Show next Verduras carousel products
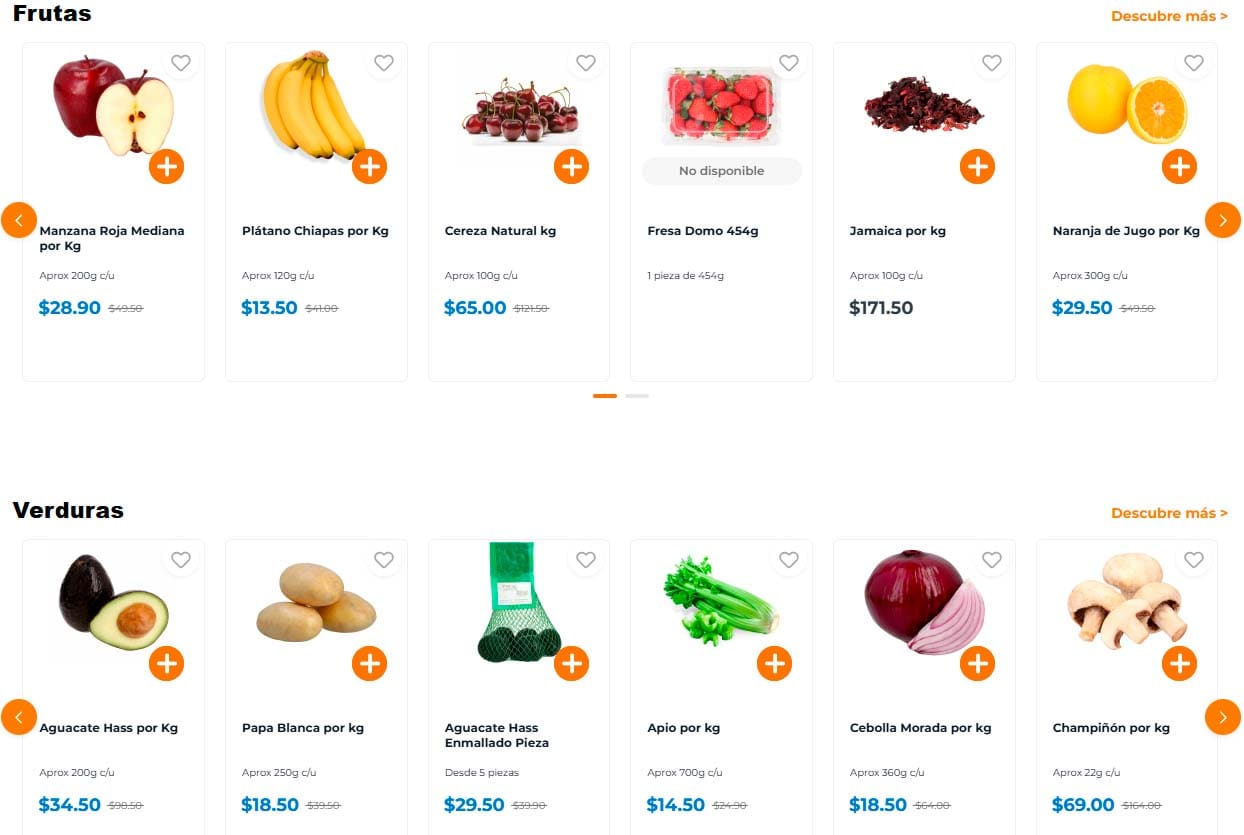 (1222, 717)
